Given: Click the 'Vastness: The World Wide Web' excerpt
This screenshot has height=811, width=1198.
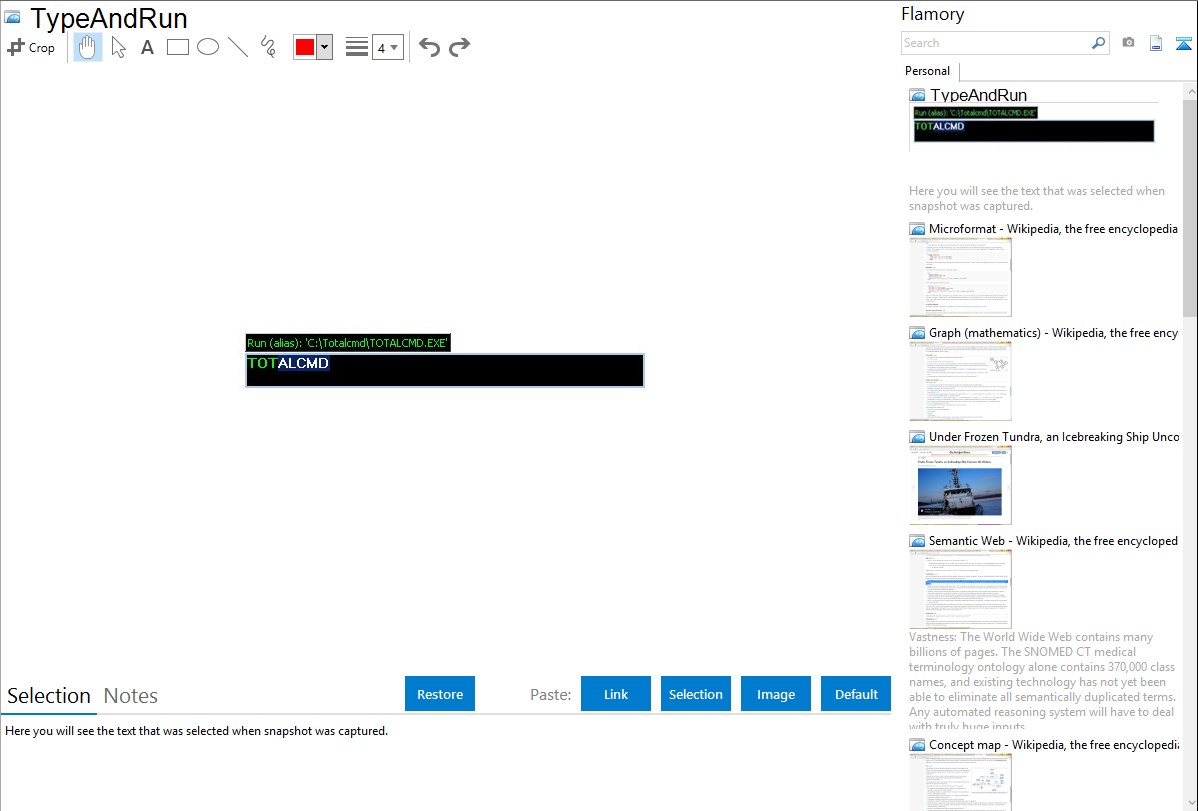Looking at the screenshot, I should coord(1042,681).
